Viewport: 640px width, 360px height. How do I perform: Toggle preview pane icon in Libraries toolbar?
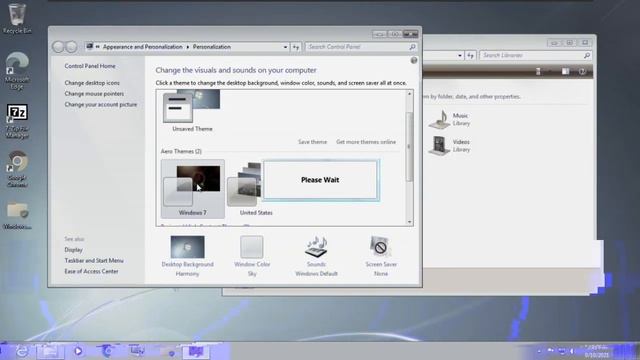565,71
